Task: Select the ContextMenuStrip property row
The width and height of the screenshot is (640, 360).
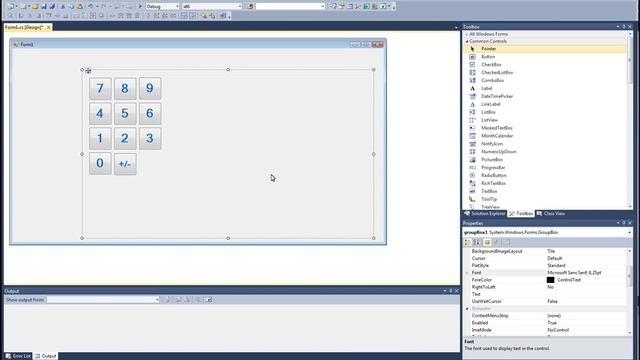Action: click(x=546, y=316)
